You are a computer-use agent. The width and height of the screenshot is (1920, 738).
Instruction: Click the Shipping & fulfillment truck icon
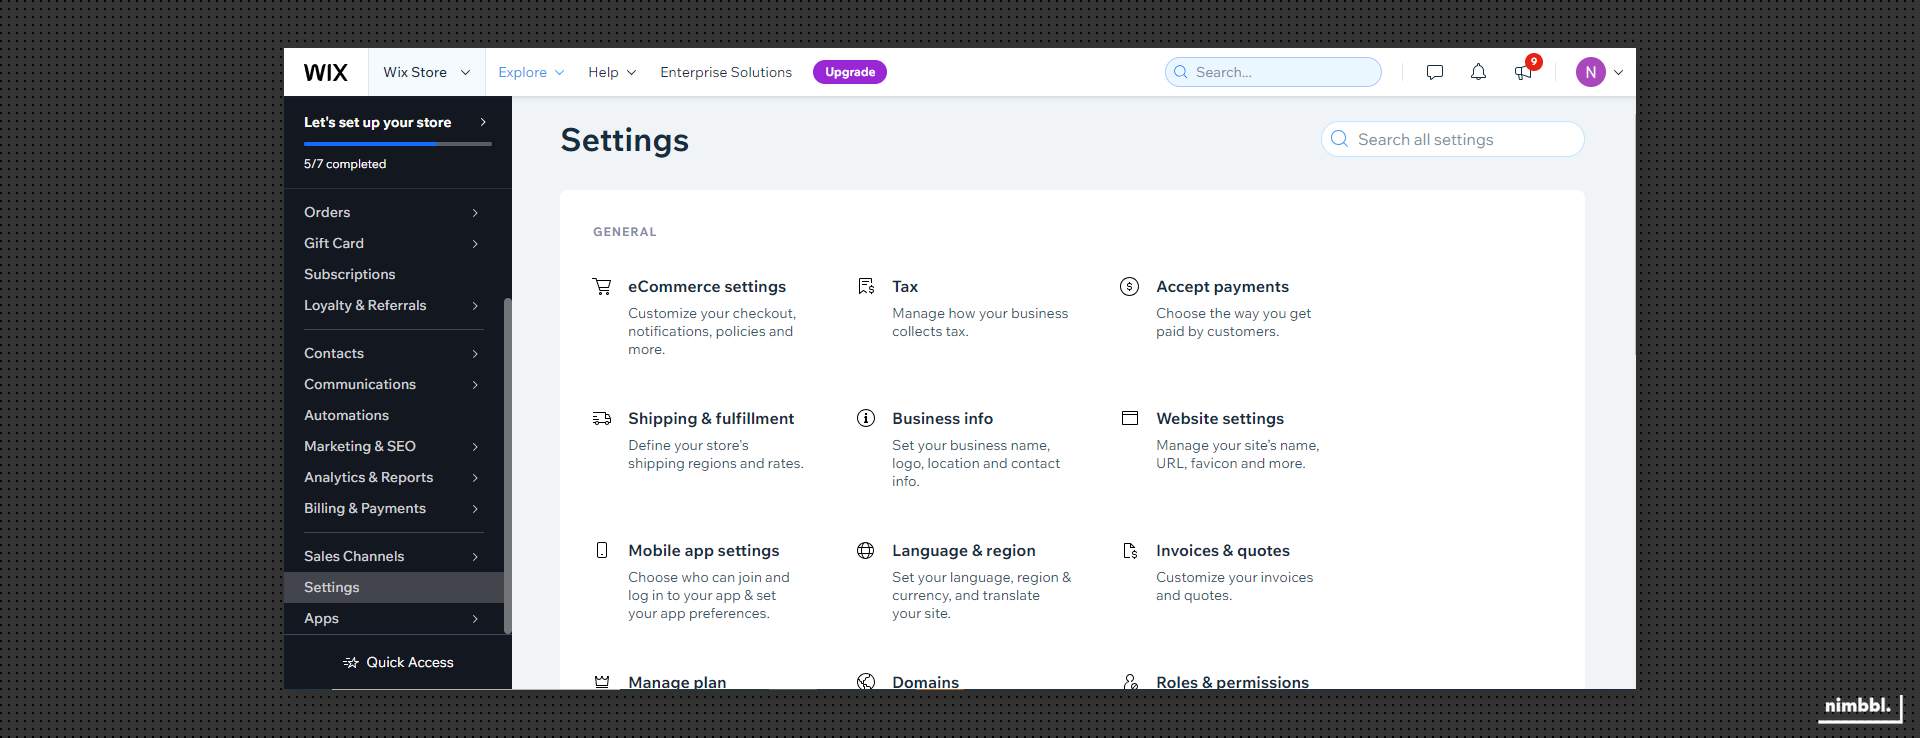click(x=602, y=418)
